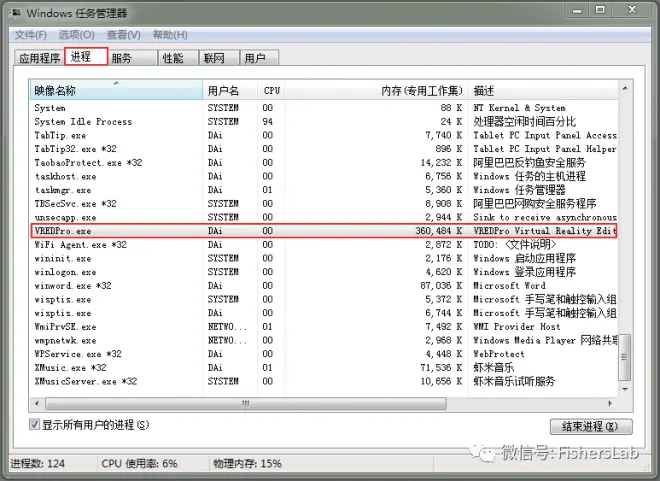Screen dimensions: 660x481
Task: Click the 处理器空闲时间百分比 description
Action: coord(524,122)
